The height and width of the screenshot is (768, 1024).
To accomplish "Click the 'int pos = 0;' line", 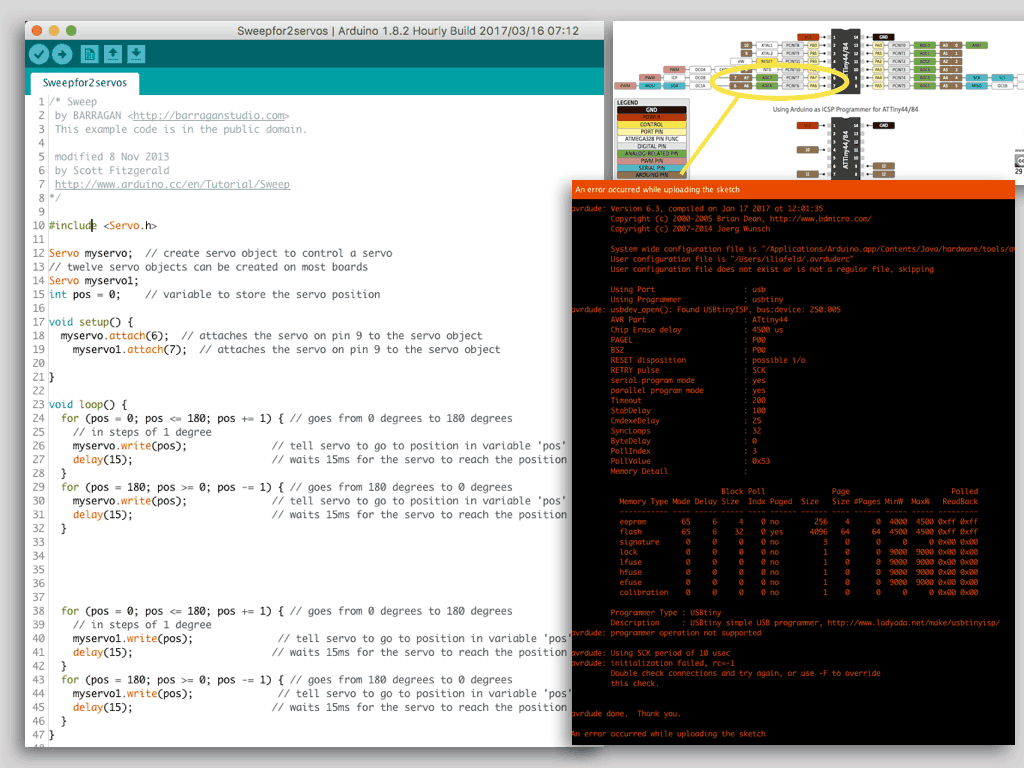I will 85,295.
